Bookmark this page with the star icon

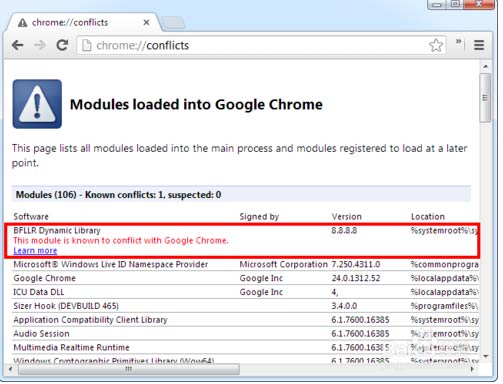coord(436,45)
